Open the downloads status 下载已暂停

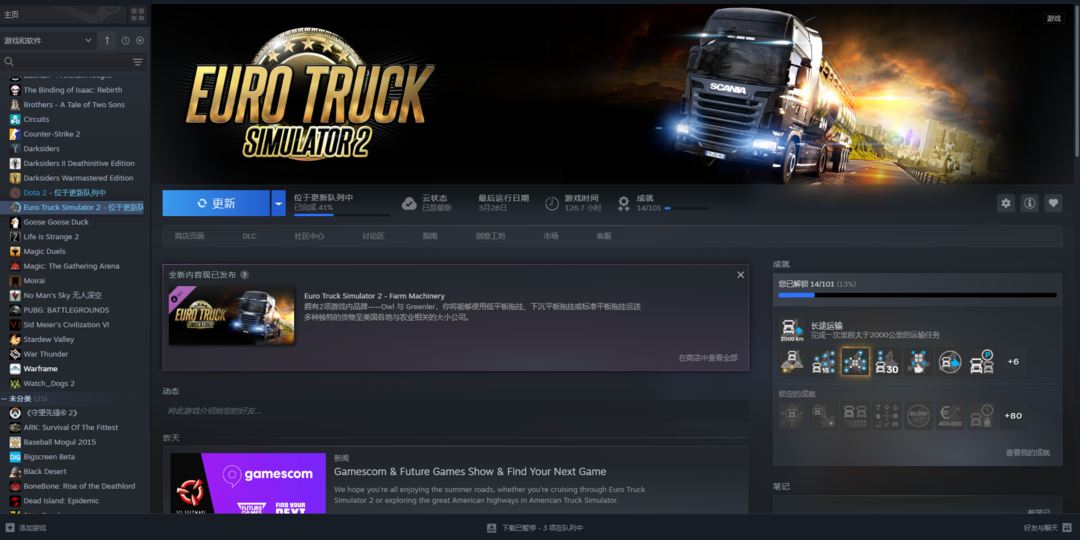(x=535, y=528)
